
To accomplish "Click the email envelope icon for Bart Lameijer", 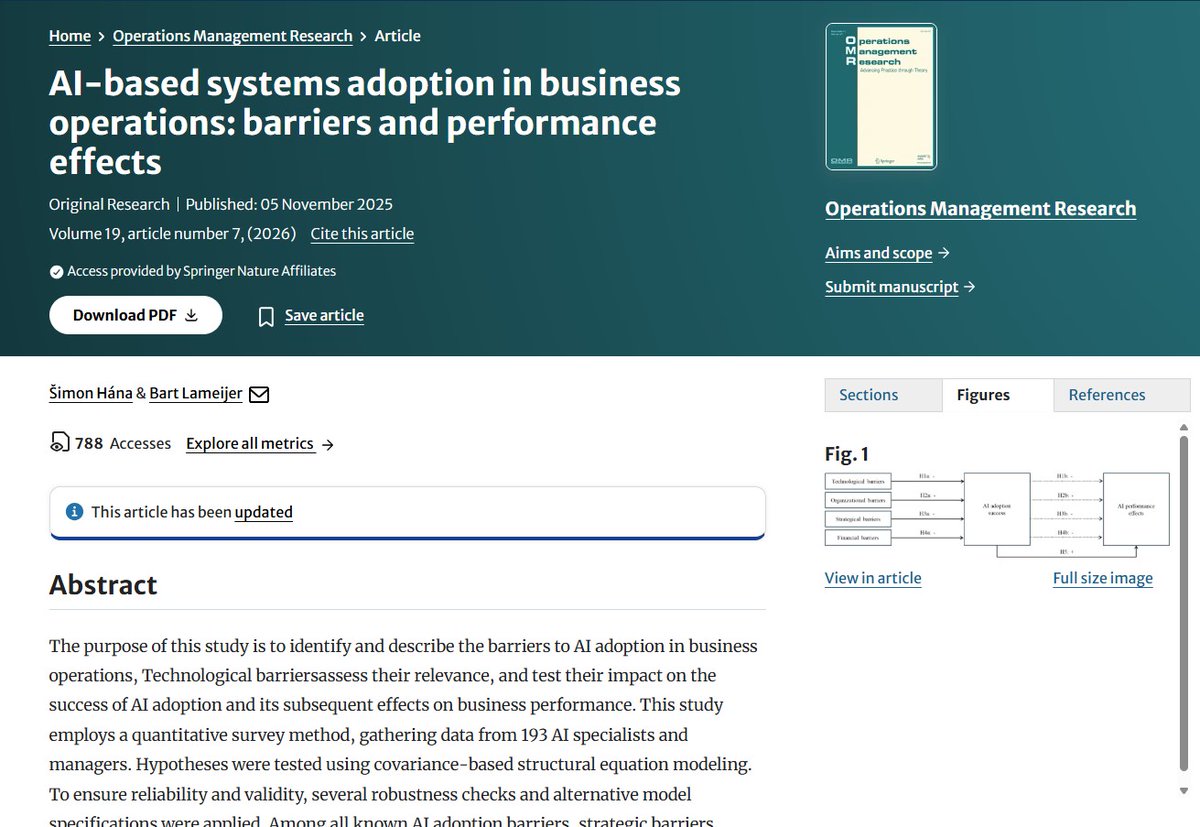I will point(259,395).
